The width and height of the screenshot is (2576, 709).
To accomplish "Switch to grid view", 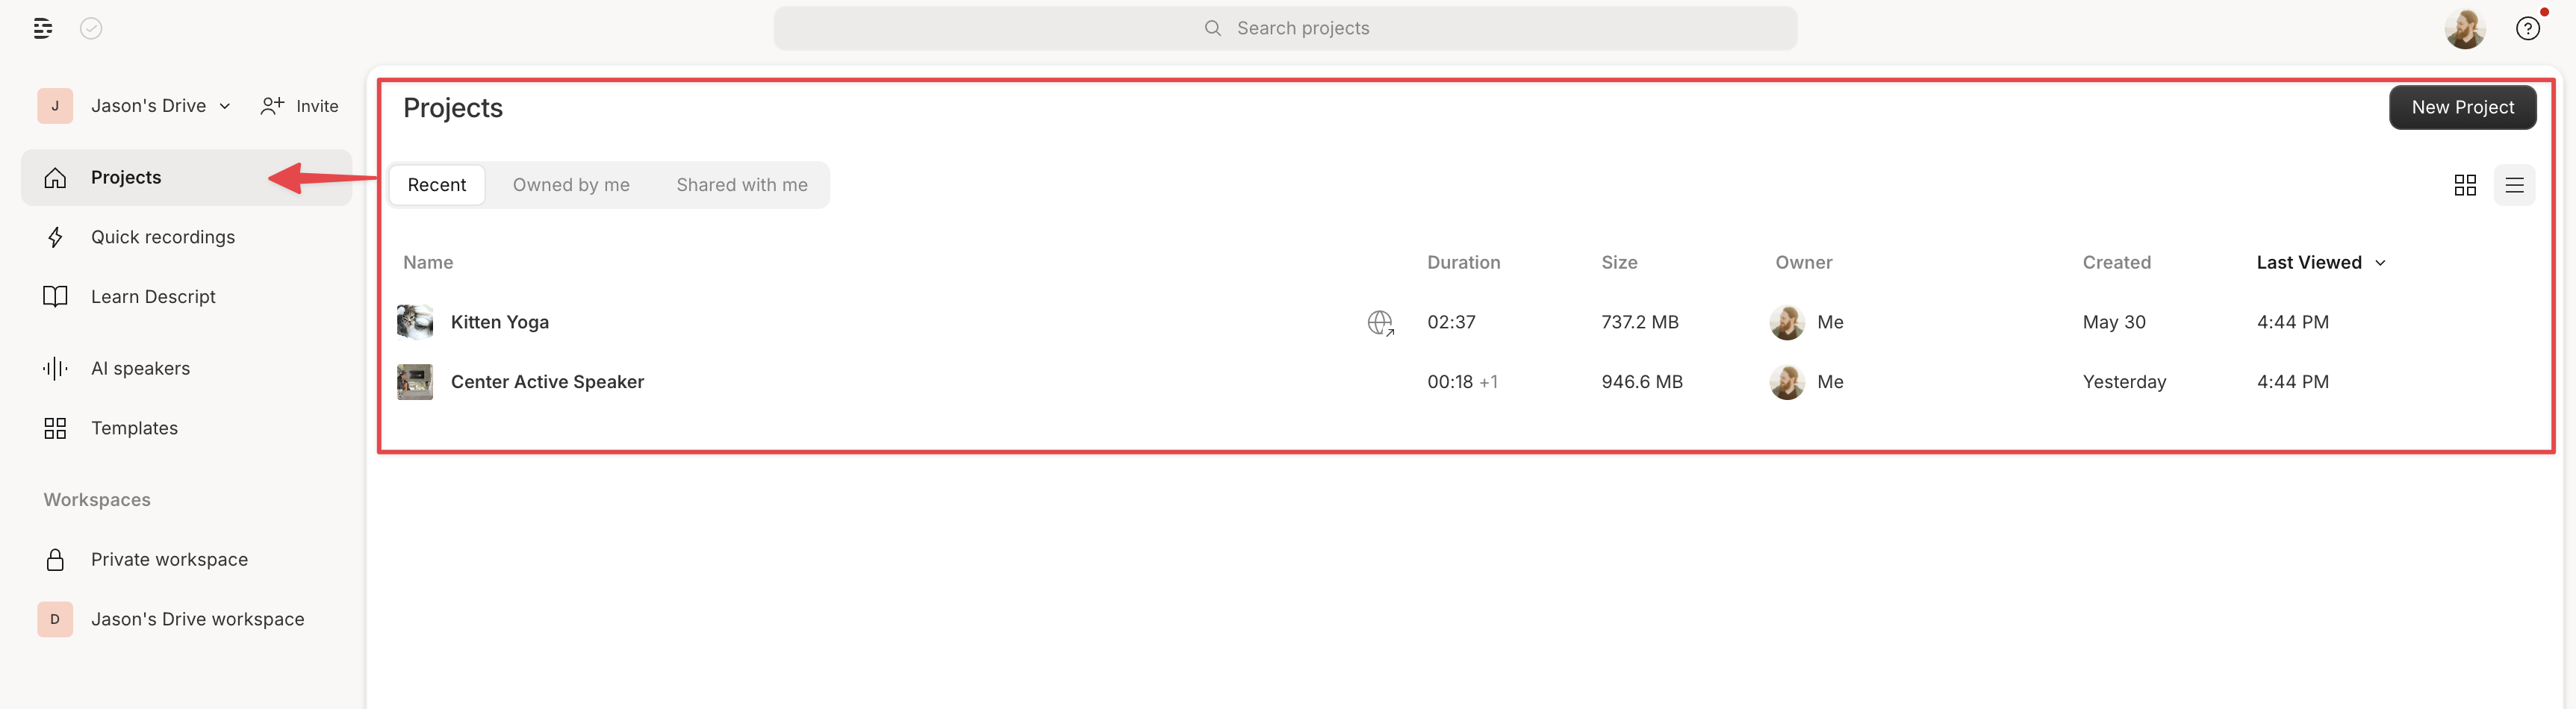I will 2465,185.
